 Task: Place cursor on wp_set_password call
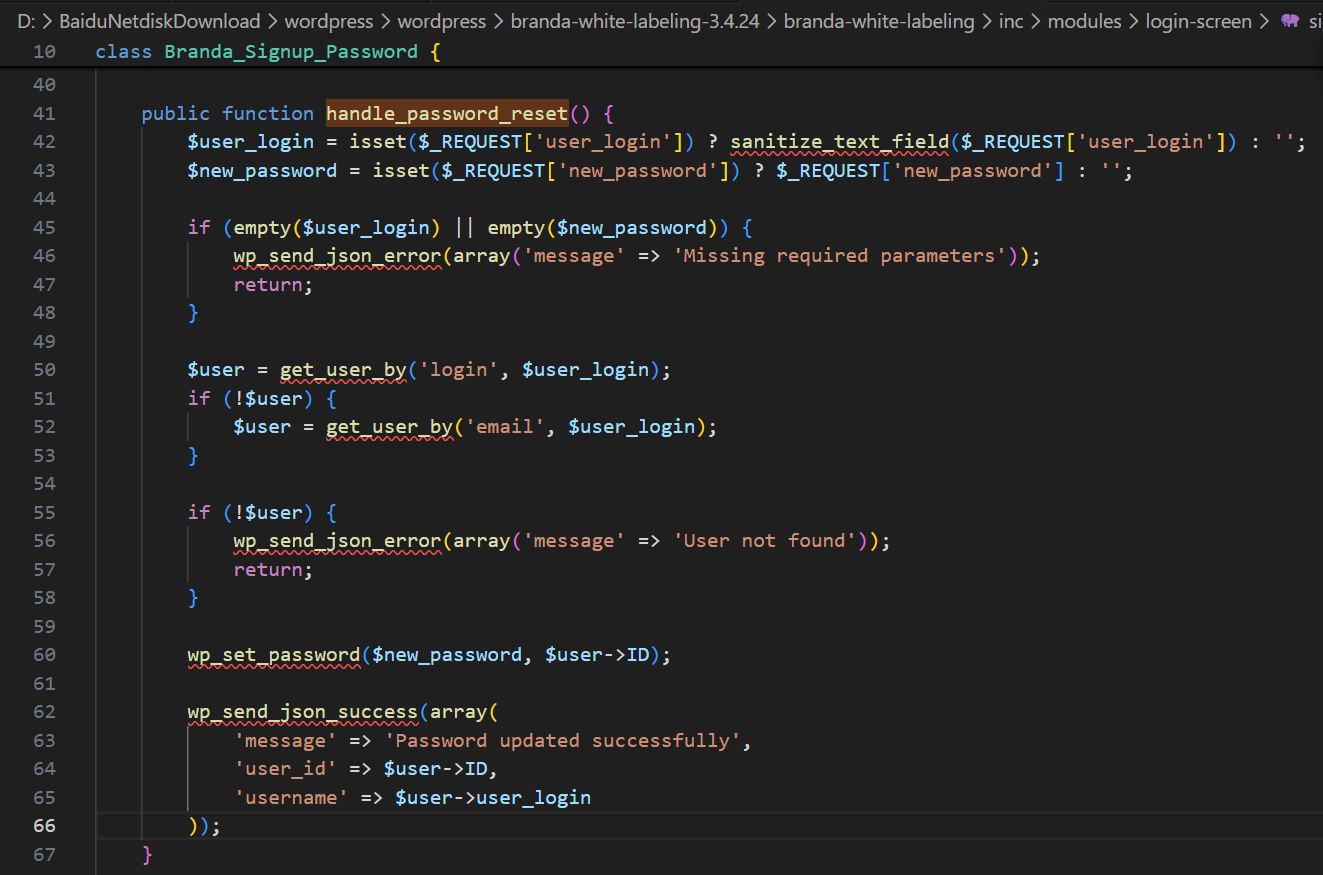pyautogui.click(x=273, y=655)
